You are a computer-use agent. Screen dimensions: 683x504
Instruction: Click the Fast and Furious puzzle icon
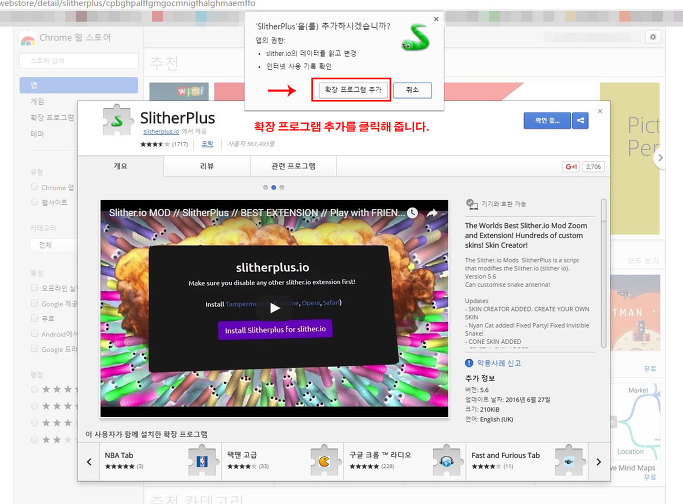click(569, 461)
